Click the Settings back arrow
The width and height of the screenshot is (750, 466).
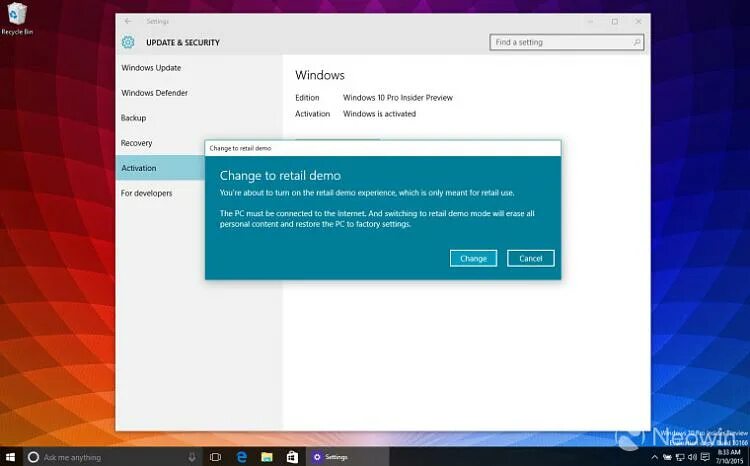(x=128, y=21)
